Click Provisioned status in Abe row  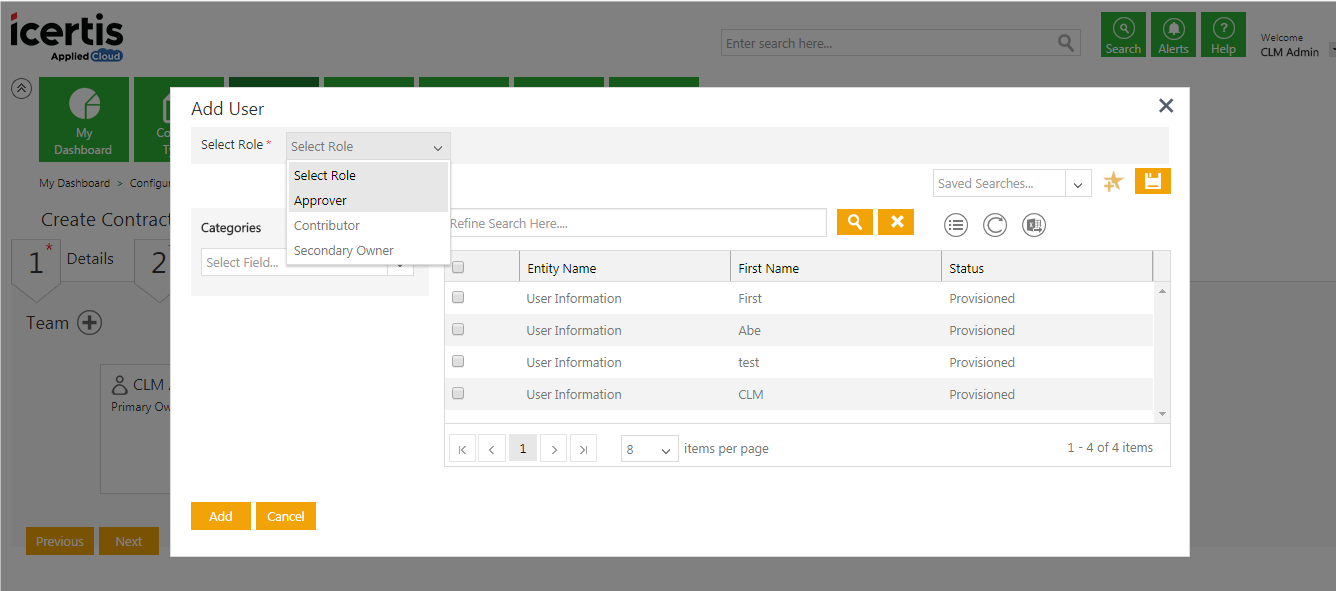[982, 330]
